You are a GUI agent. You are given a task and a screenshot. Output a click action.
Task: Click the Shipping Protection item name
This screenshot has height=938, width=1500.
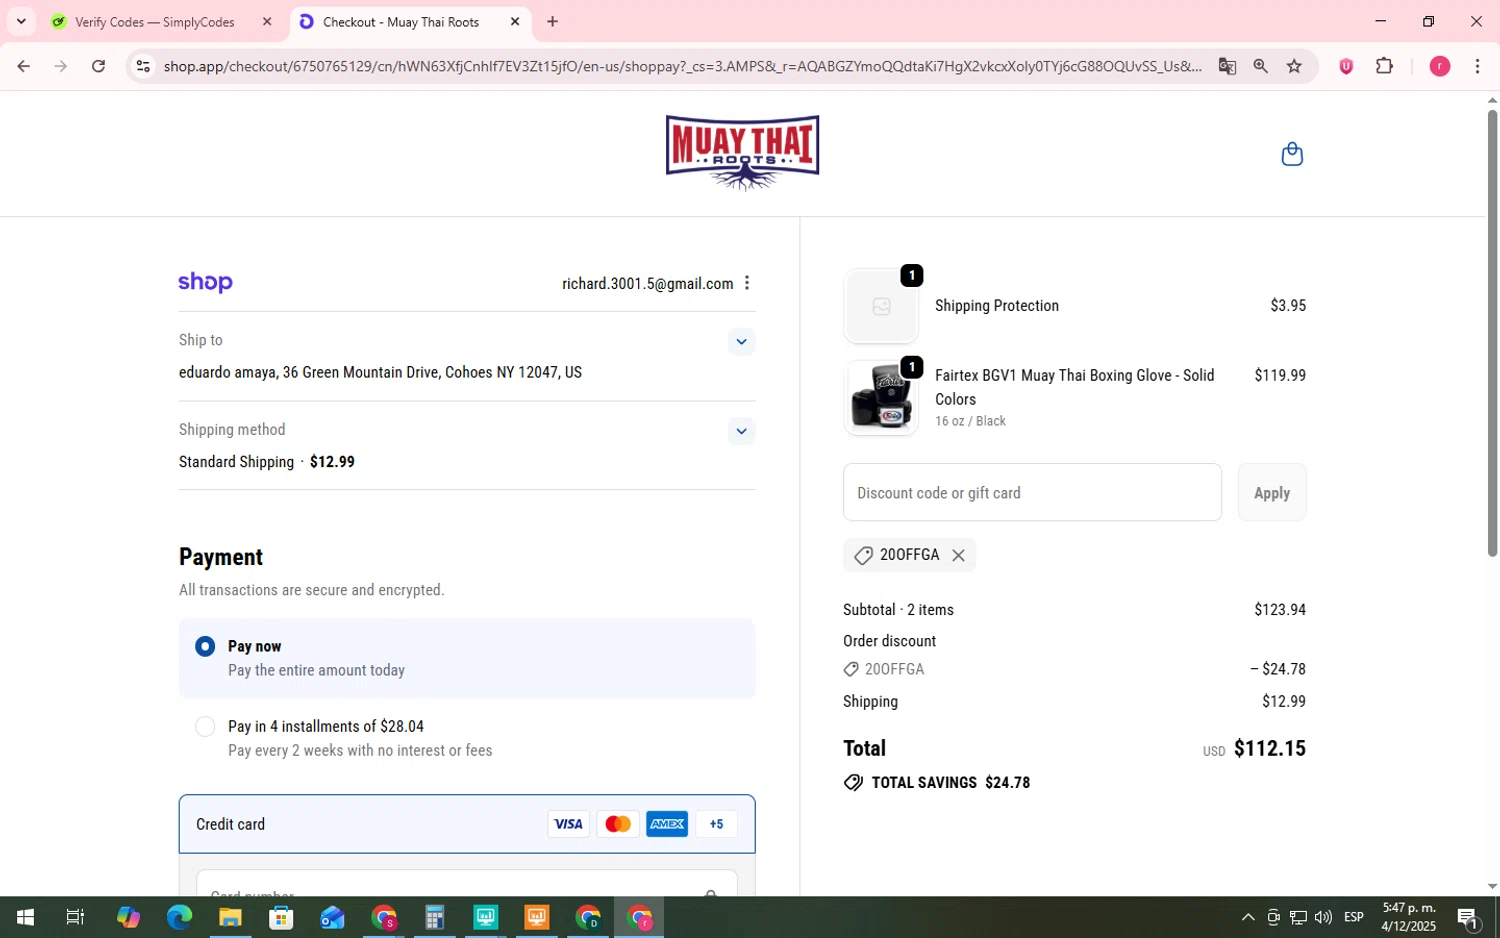point(996,306)
